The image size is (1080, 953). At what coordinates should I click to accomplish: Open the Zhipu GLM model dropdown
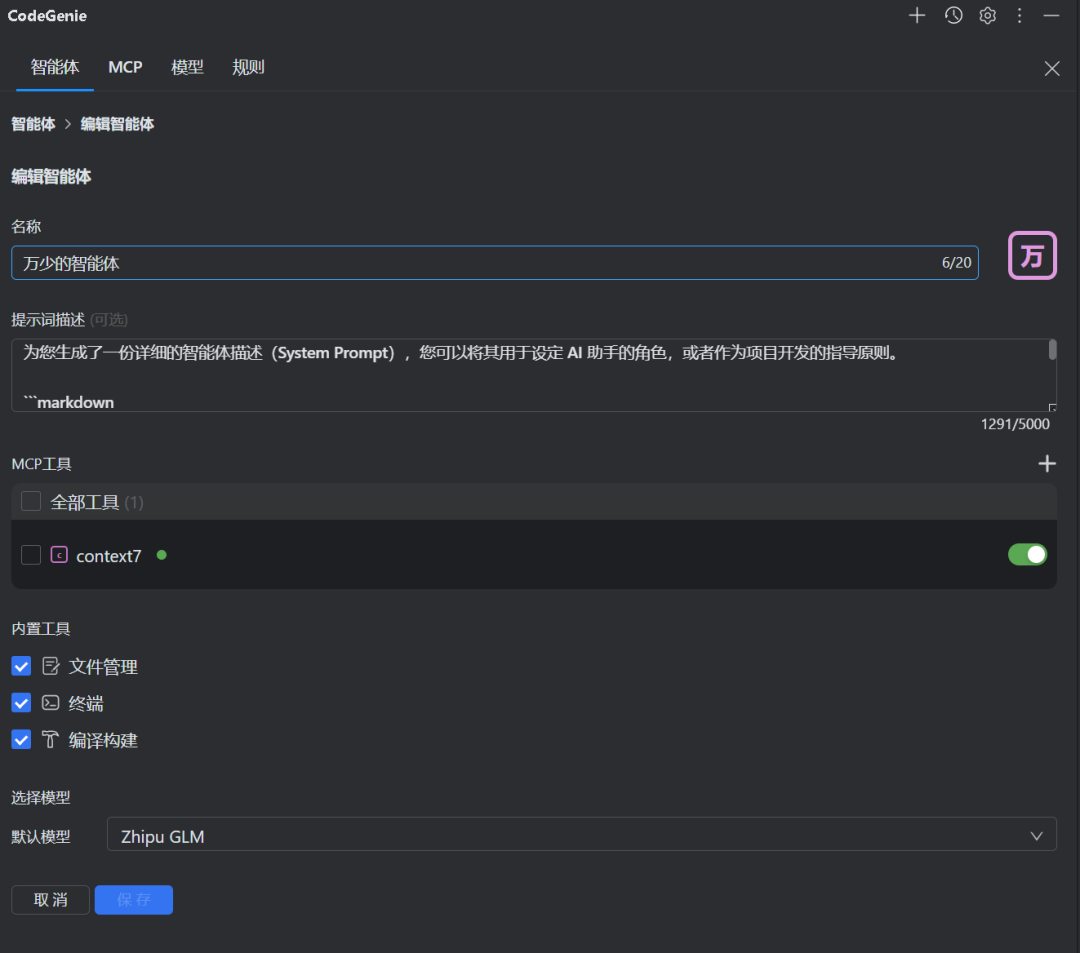[x=582, y=834]
